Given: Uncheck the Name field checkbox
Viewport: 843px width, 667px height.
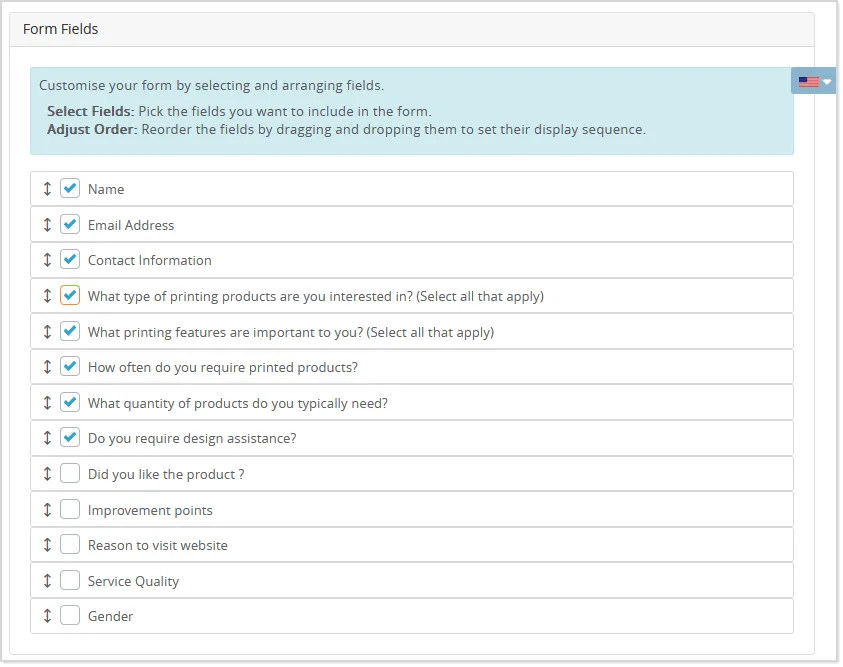Looking at the screenshot, I should 70,188.
